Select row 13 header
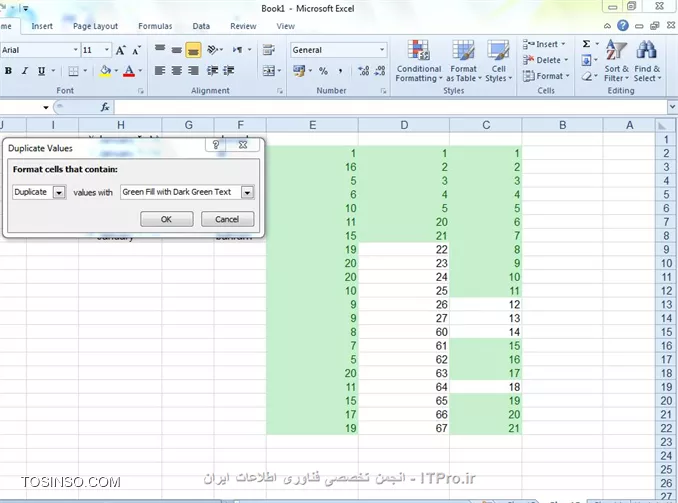This screenshot has width=678, height=503. coord(666,304)
